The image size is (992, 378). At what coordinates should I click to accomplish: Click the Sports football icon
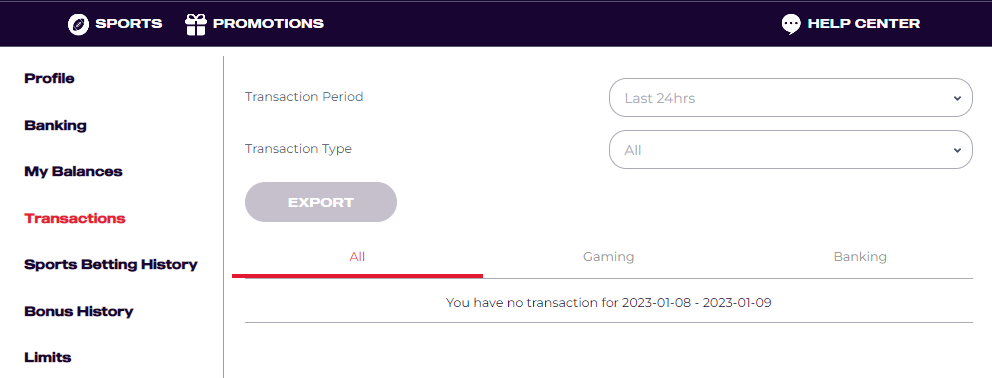tap(78, 24)
